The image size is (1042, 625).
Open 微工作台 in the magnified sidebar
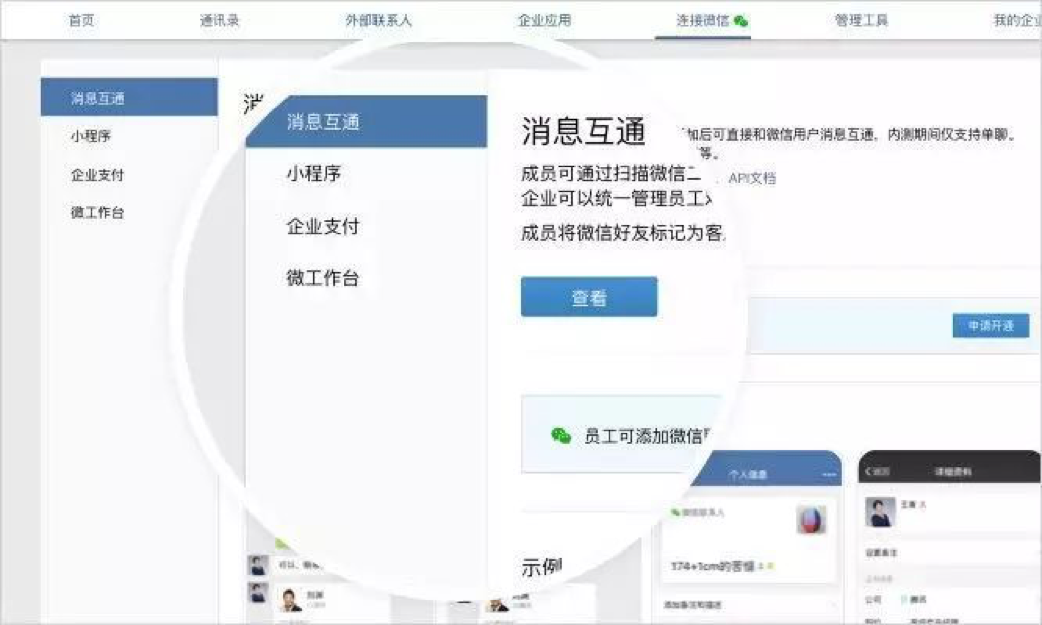[x=322, y=278]
